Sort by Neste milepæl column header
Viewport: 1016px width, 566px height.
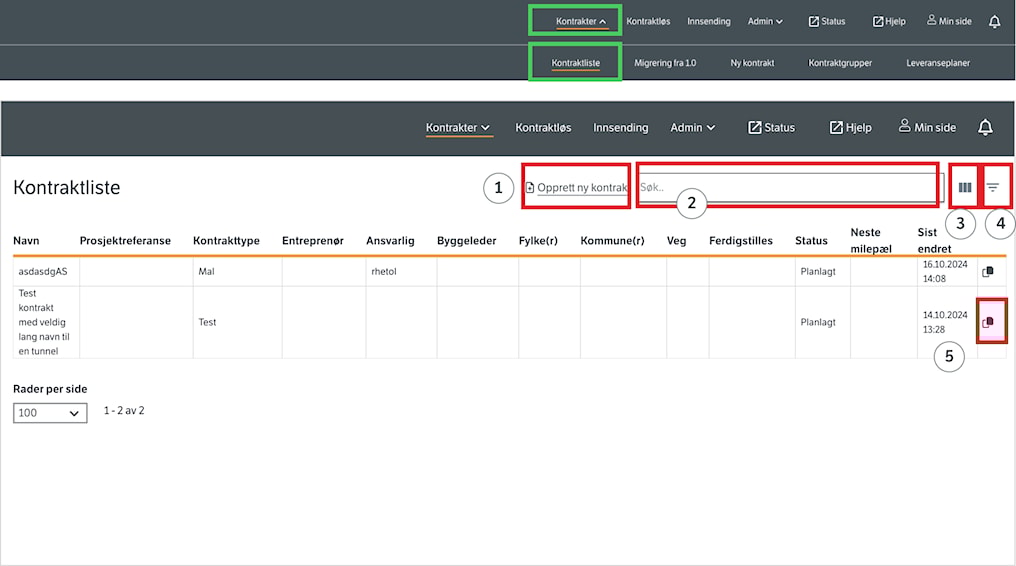click(871, 240)
